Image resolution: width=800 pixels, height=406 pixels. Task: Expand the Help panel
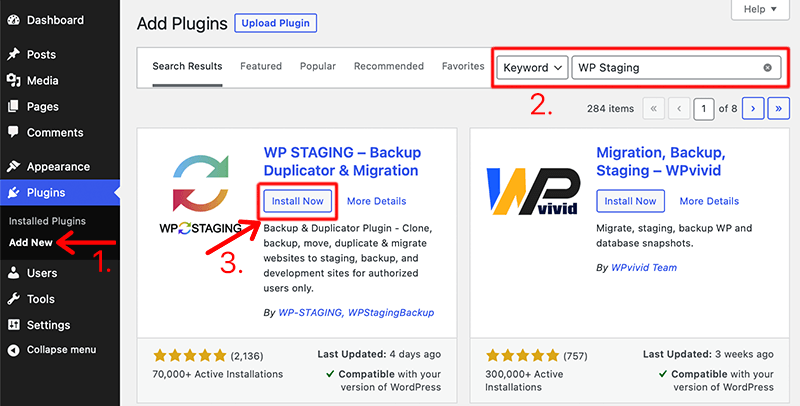pyautogui.click(x=760, y=9)
